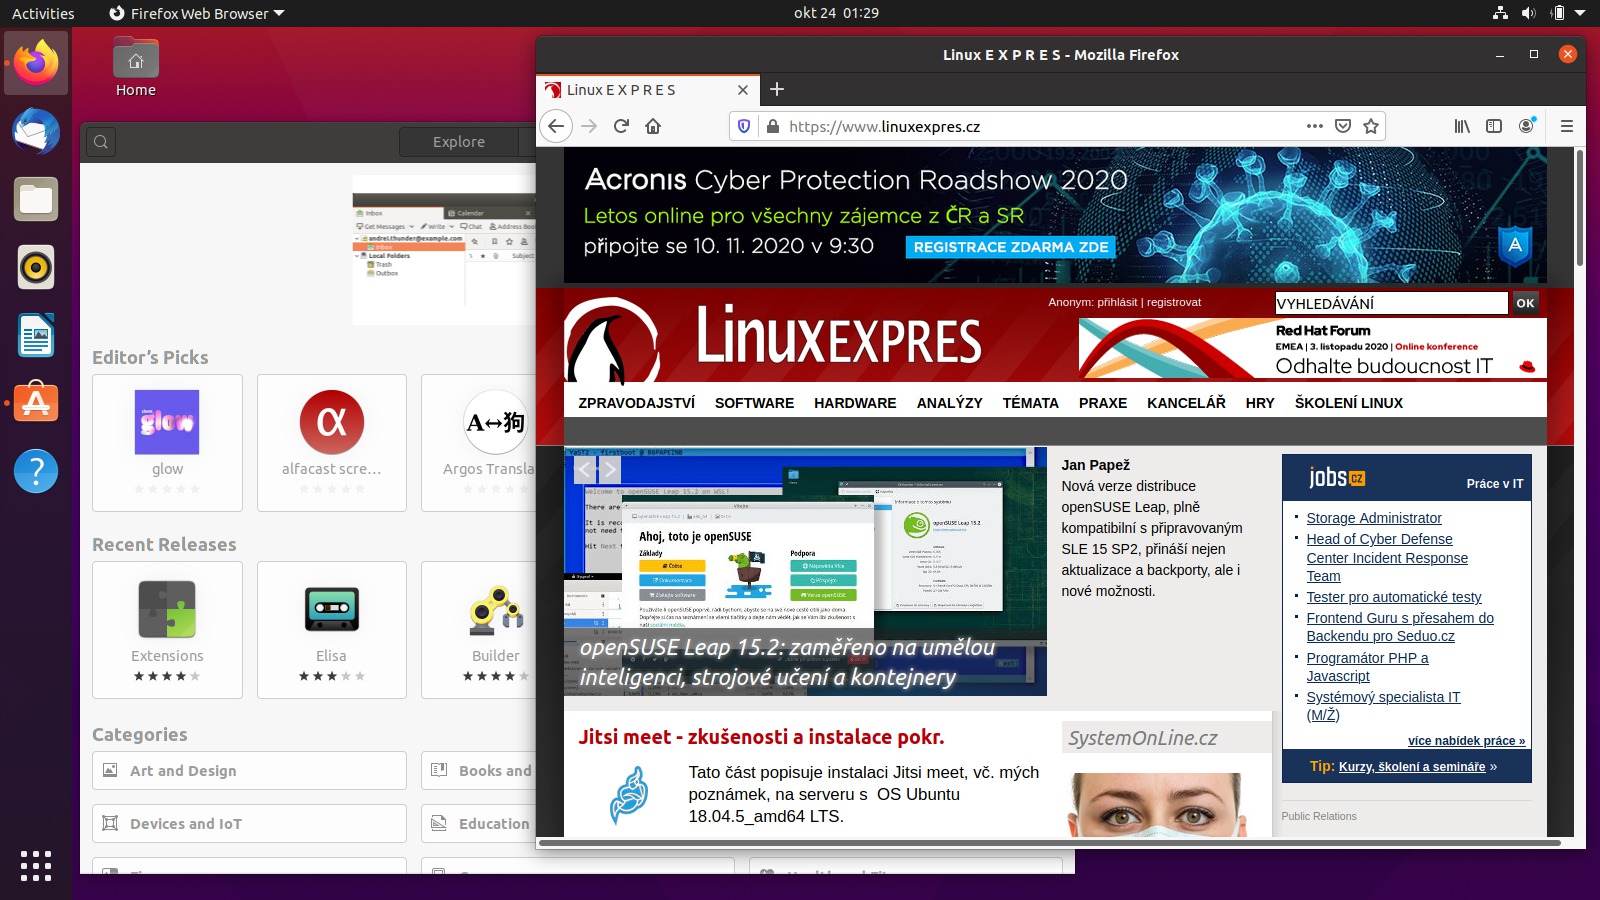1600x900 pixels.
Task: Go back with Firefox back arrow
Action: (x=557, y=126)
